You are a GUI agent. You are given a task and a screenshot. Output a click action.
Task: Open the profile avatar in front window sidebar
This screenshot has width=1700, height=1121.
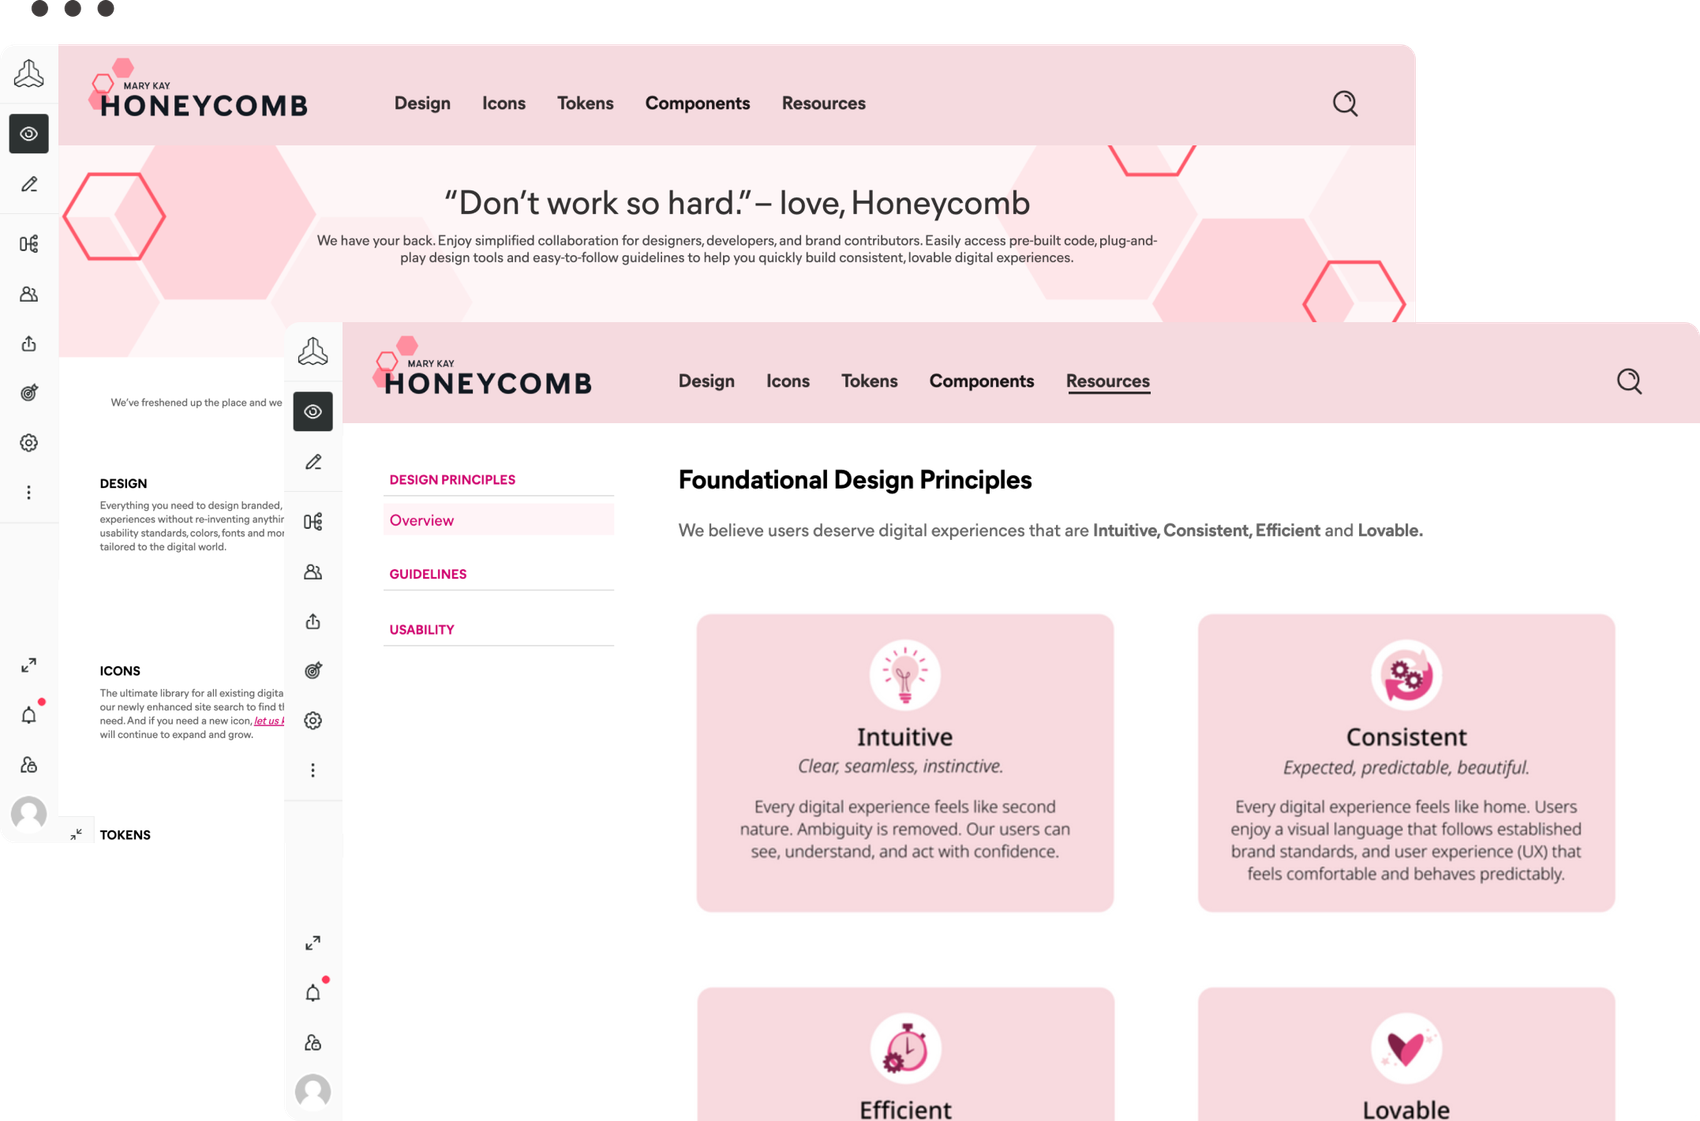coord(313,1092)
